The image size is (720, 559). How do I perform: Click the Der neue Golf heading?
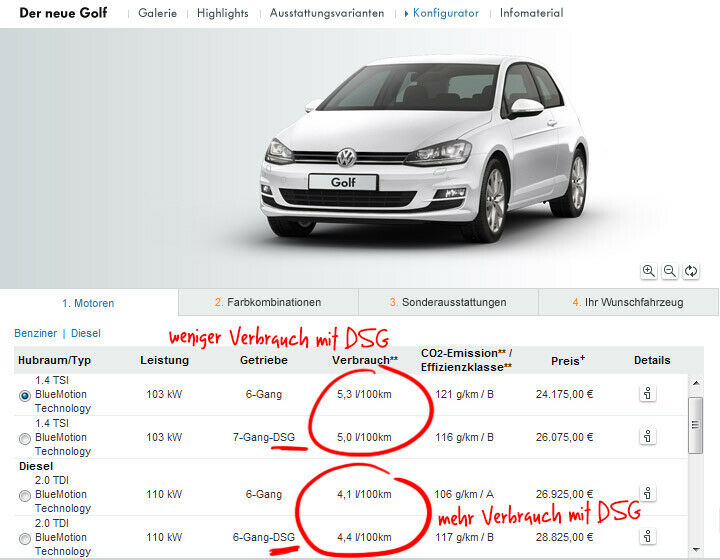pos(63,13)
